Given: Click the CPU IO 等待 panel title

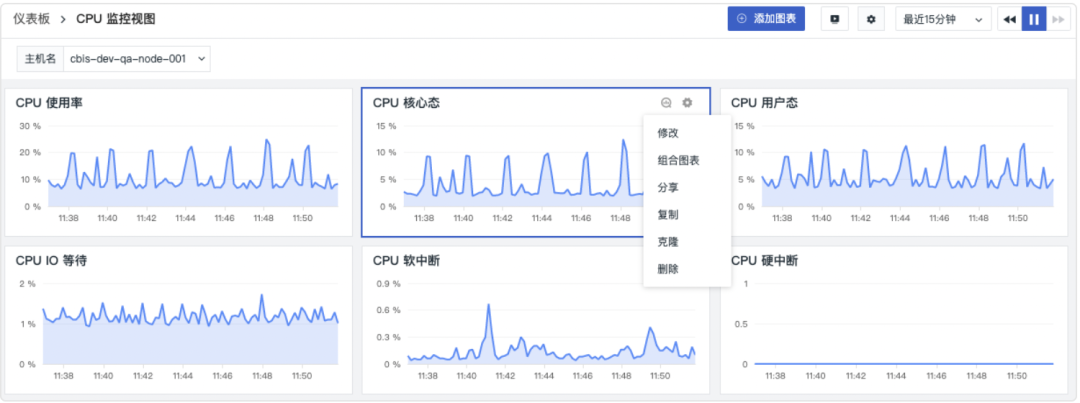Looking at the screenshot, I should click(51, 261).
